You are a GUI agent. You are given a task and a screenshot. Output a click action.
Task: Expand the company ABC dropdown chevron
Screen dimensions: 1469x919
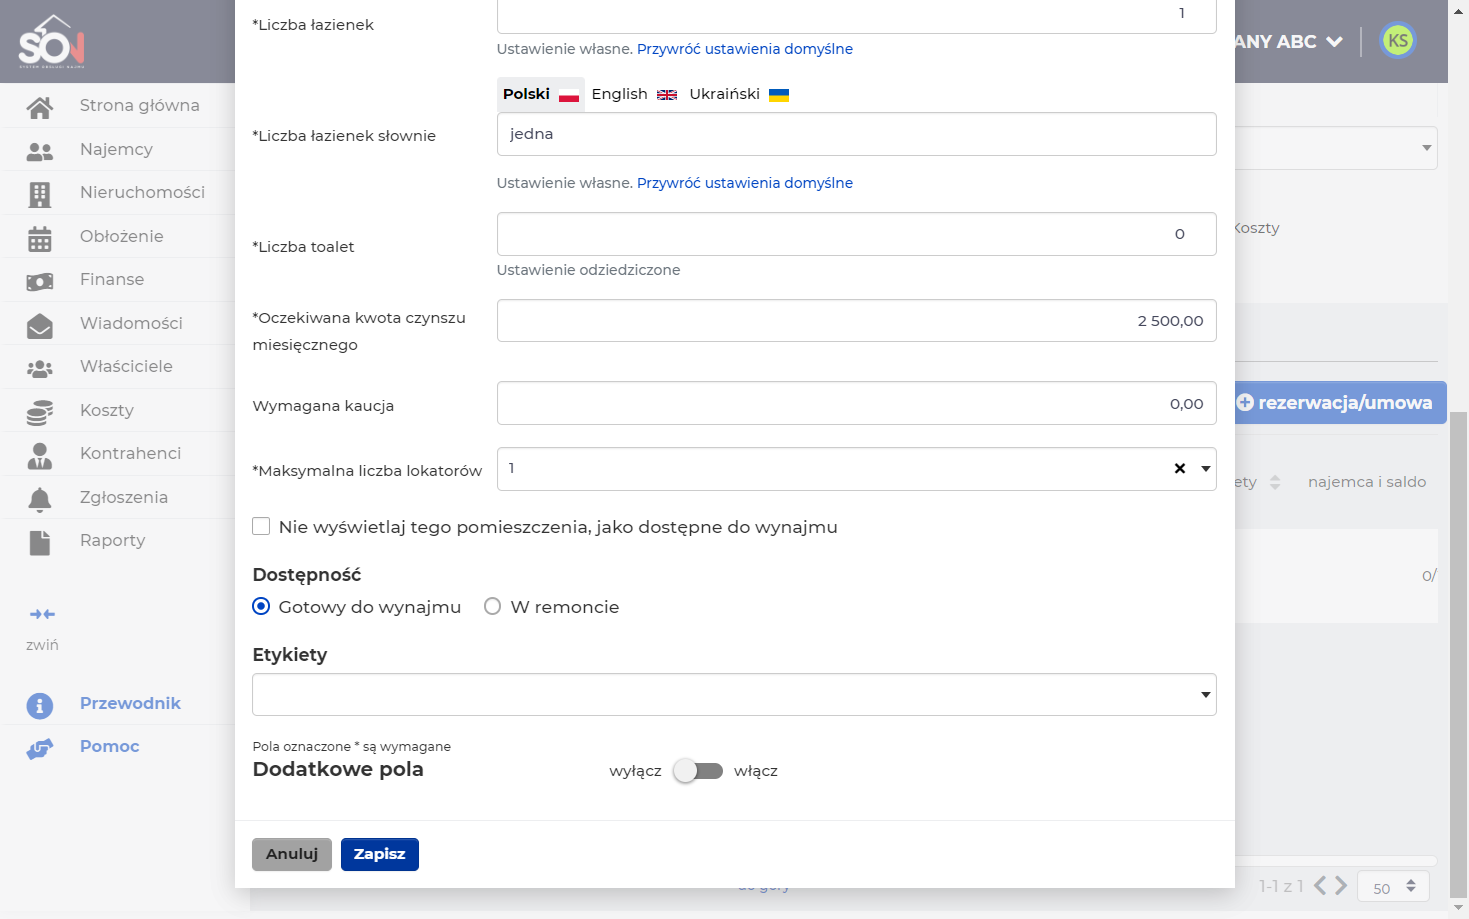point(1334,42)
